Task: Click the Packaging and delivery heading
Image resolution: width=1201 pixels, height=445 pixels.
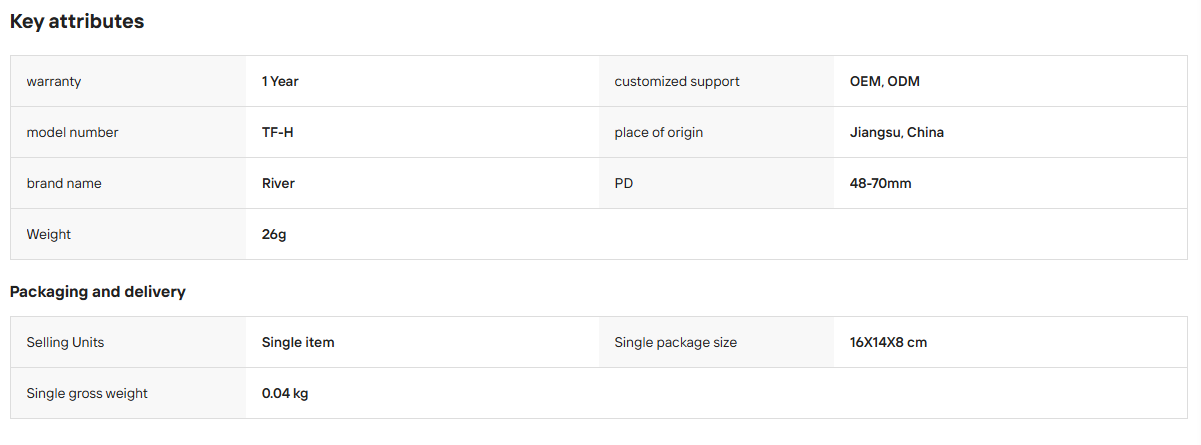Action: (x=98, y=292)
